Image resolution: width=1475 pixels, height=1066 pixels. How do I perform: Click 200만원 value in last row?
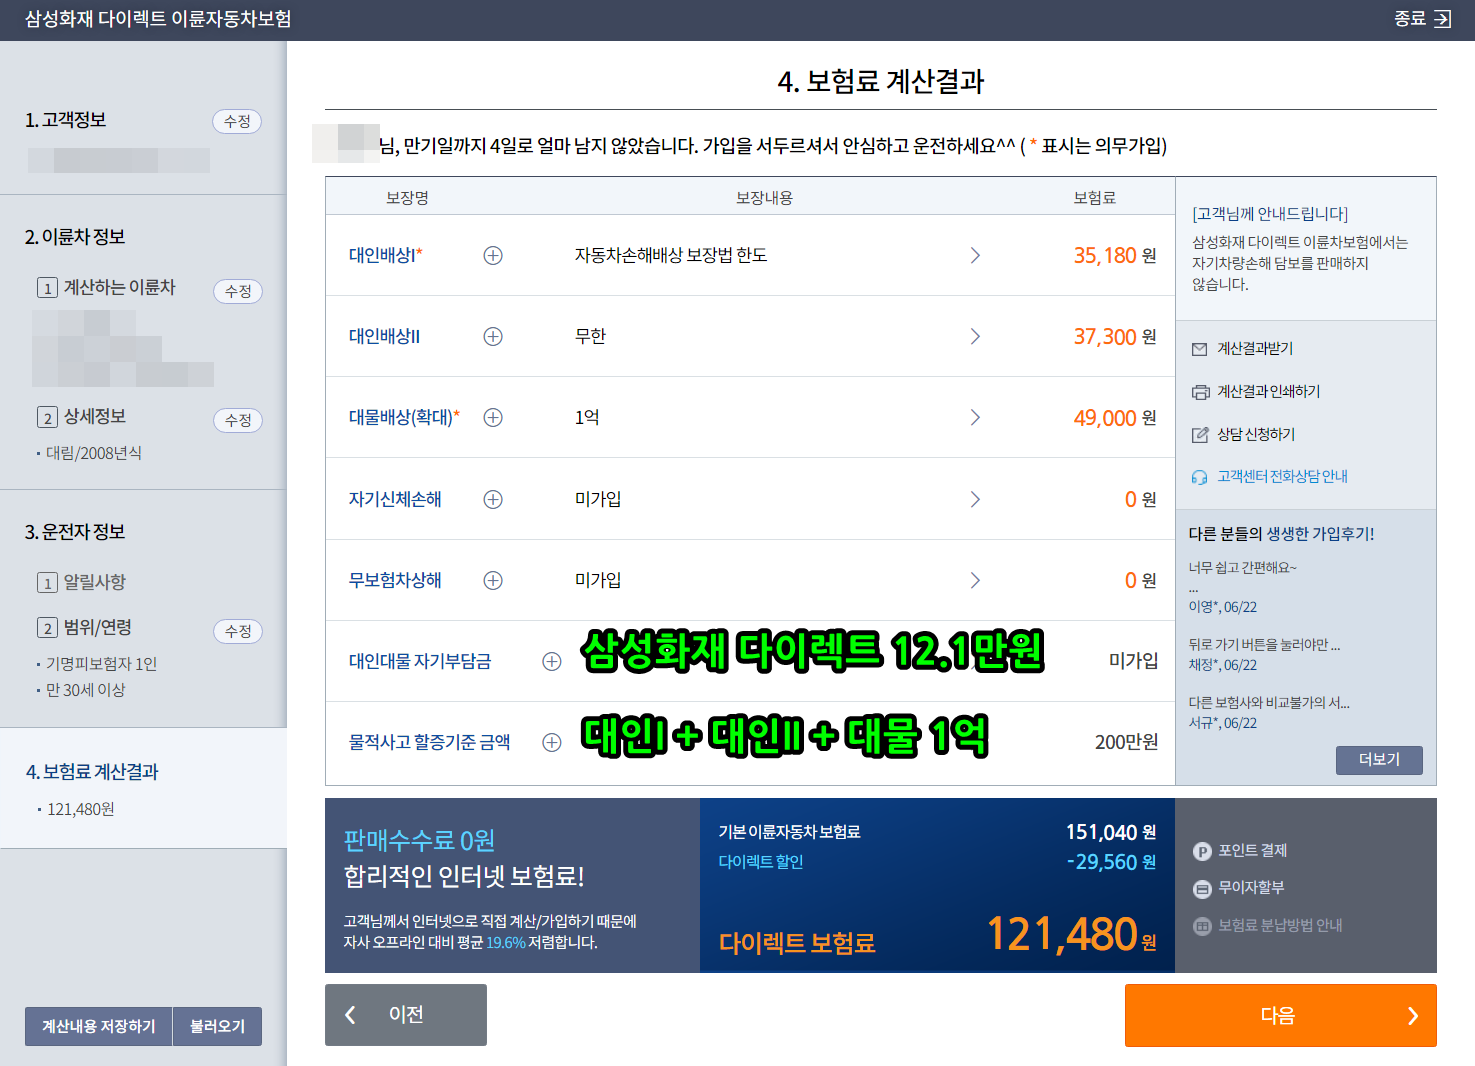pyautogui.click(x=1126, y=742)
